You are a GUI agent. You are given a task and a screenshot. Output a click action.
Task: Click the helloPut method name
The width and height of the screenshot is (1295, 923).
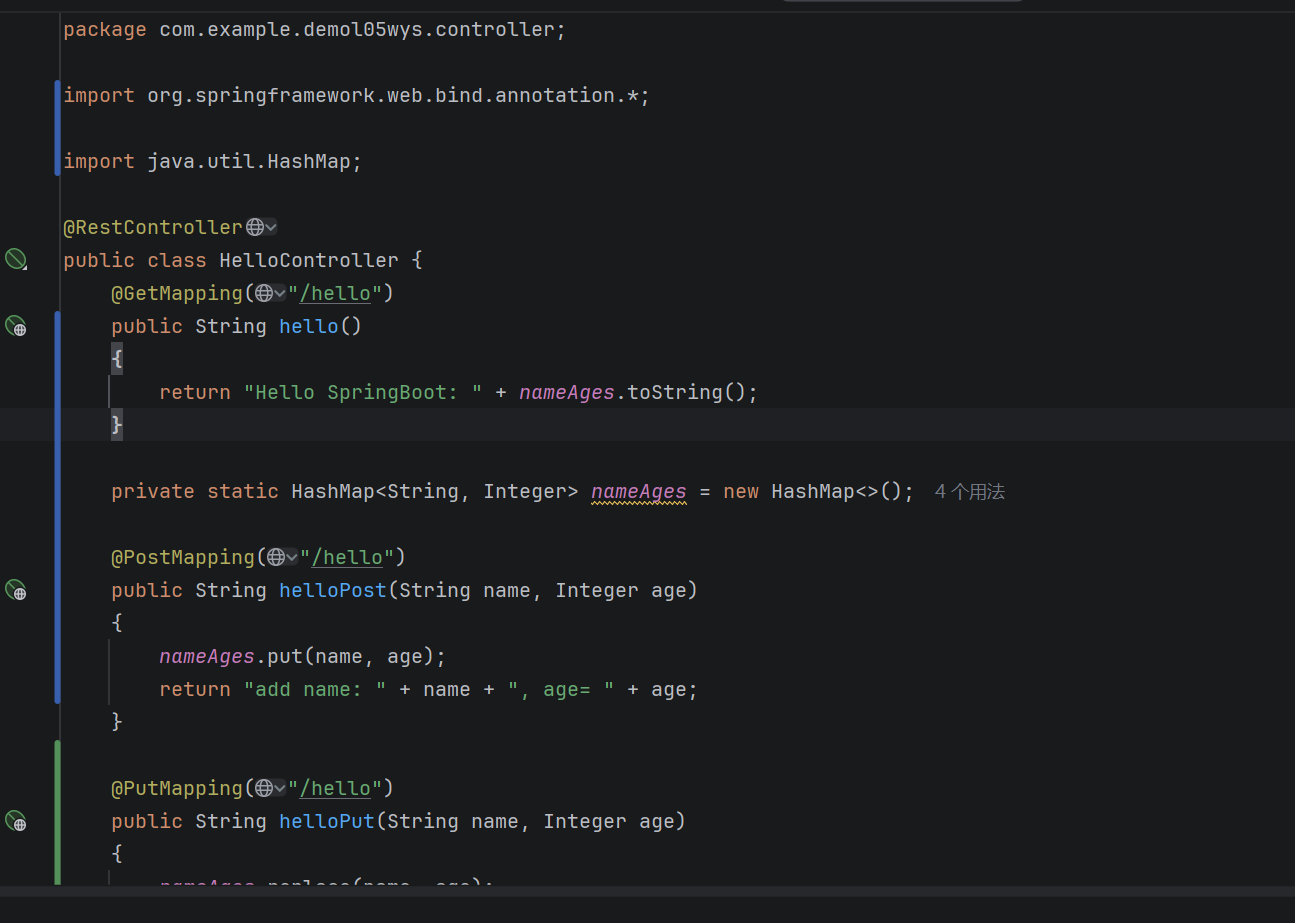click(x=327, y=821)
